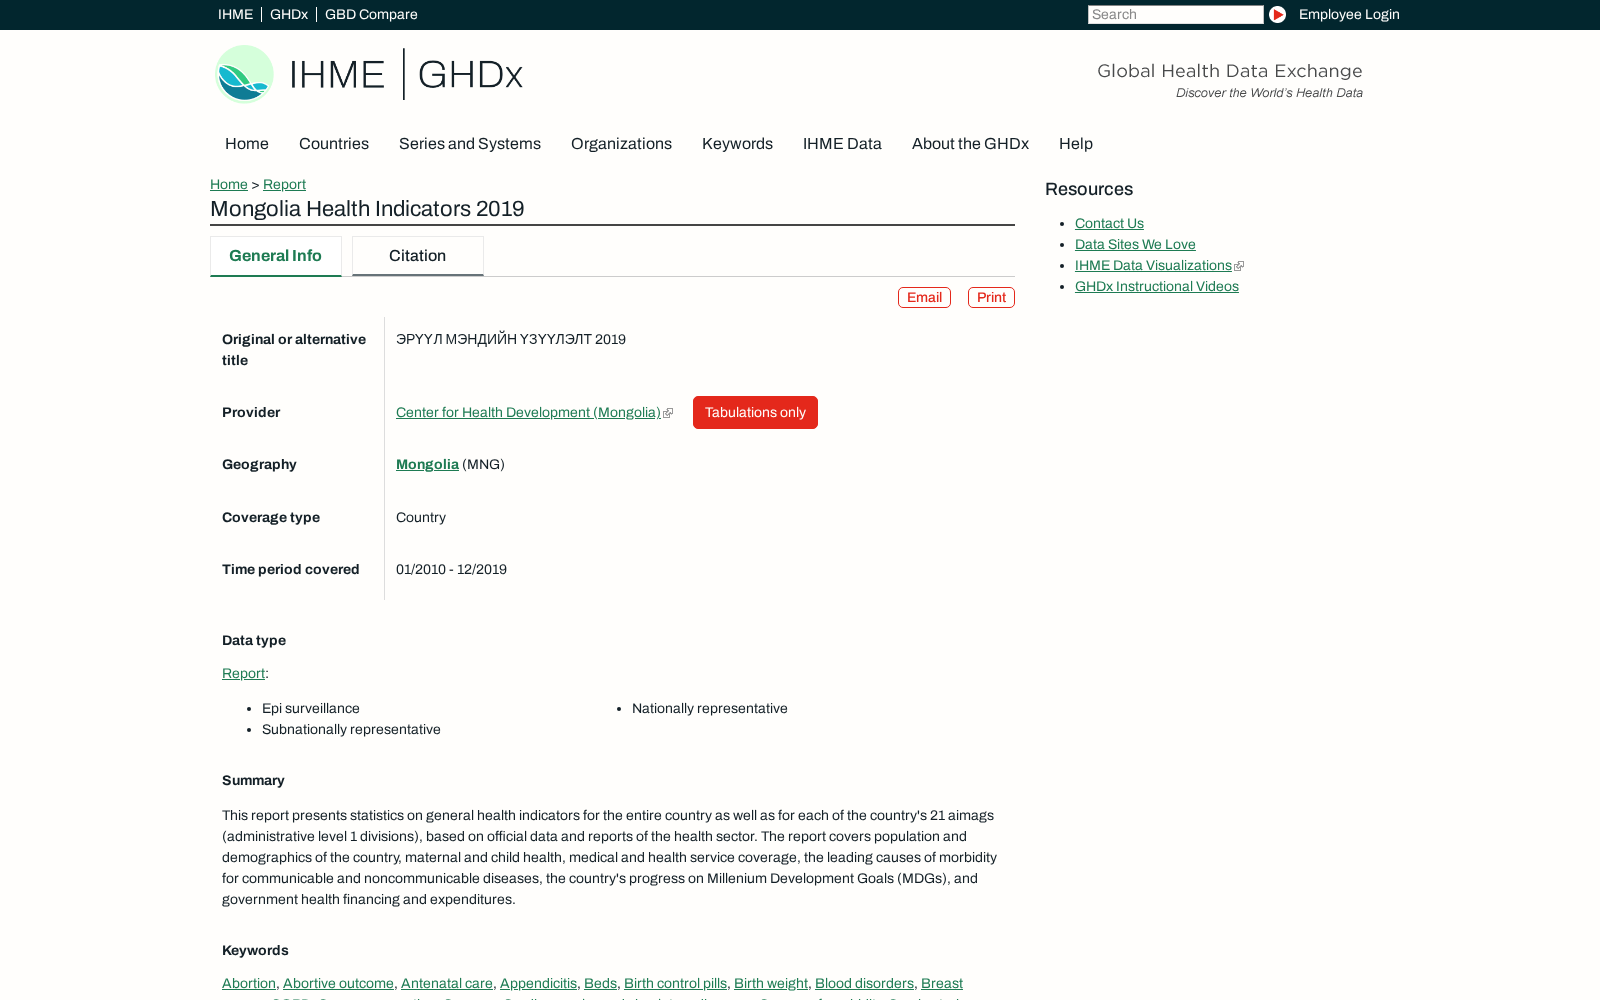1600x1000 pixels.
Task: Click the Abortive outcome keyword
Action: tap(338, 983)
